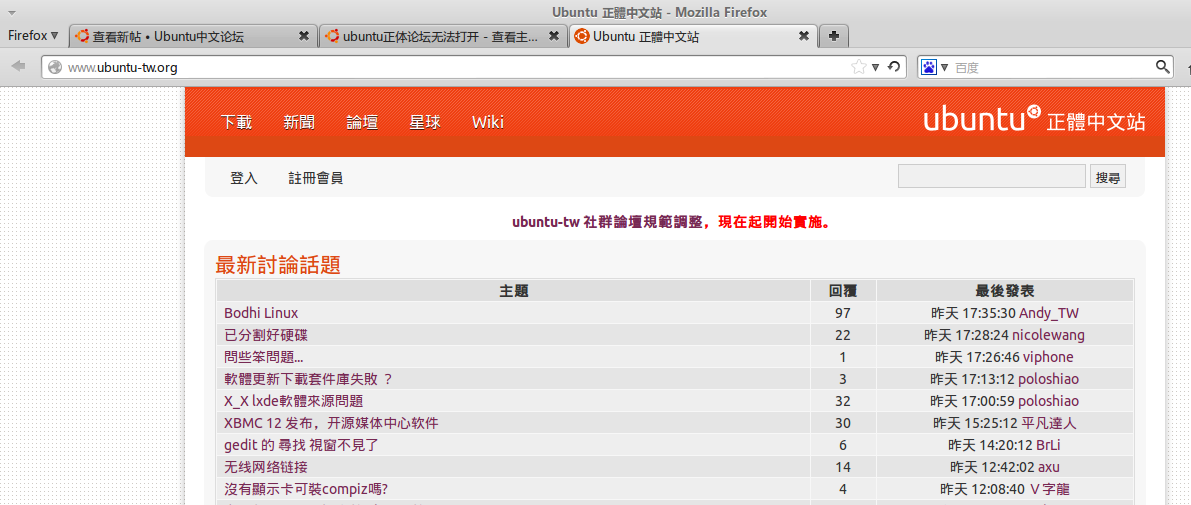This screenshot has width=1191, height=505.
Task: Close the Ubuntu中文论坛 tab
Action: click(x=304, y=36)
